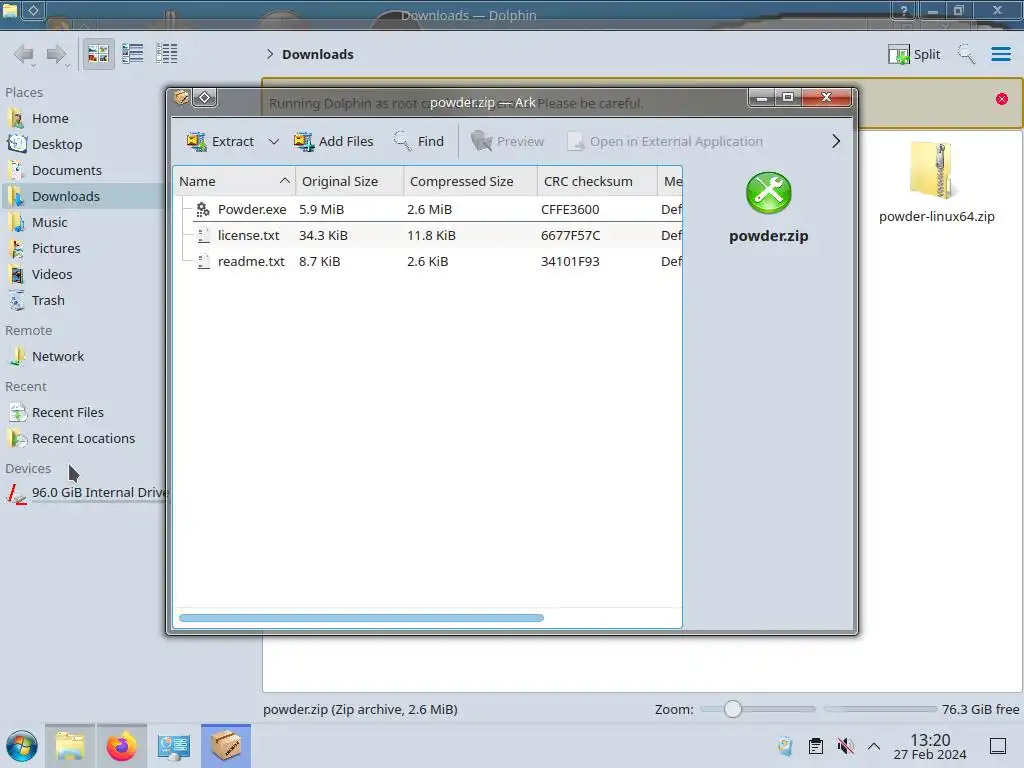Select readme.txt in the archive list
1024x768 pixels.
251,261
